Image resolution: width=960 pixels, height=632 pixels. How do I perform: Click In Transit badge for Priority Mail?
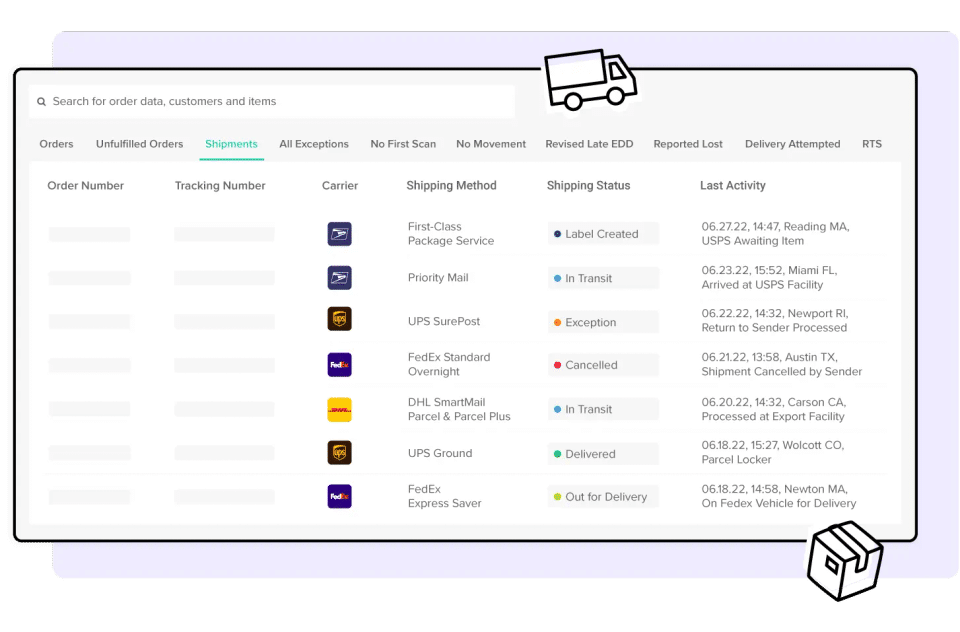603,278
